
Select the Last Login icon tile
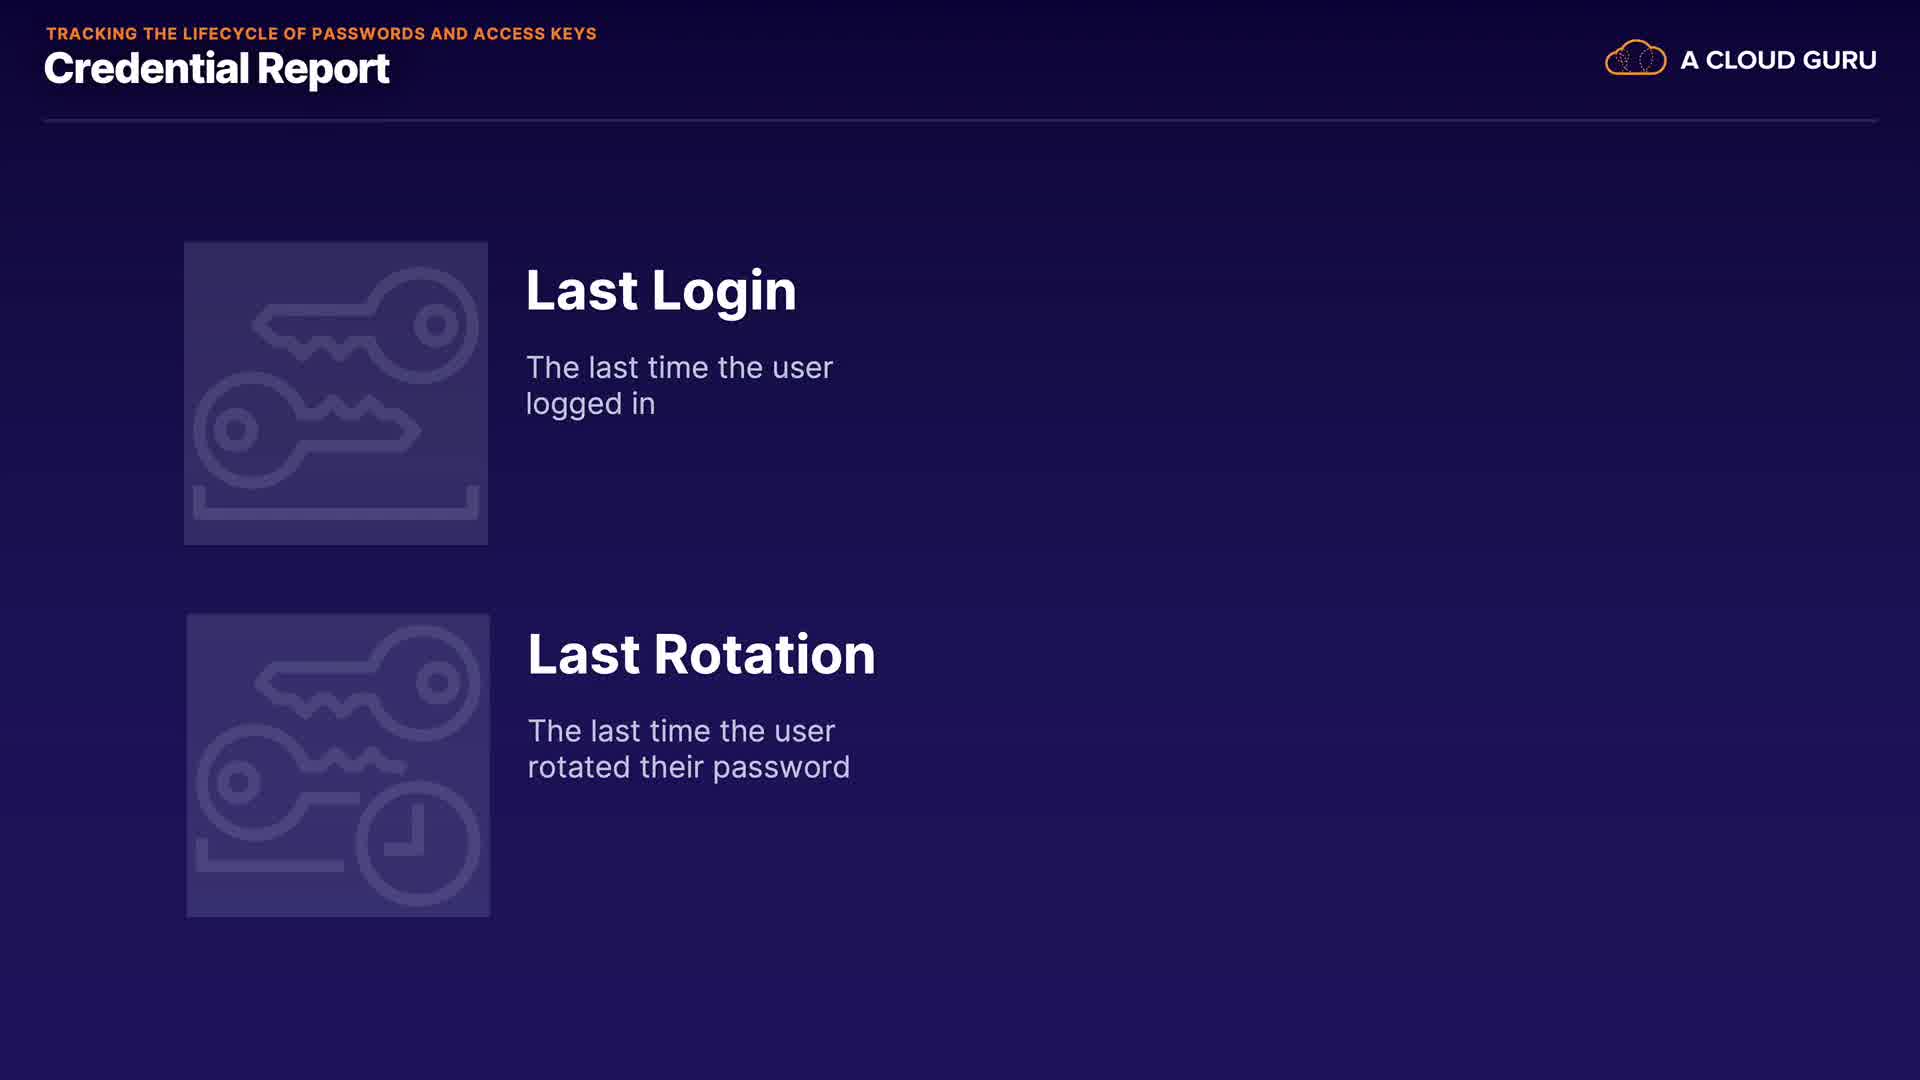336,393
